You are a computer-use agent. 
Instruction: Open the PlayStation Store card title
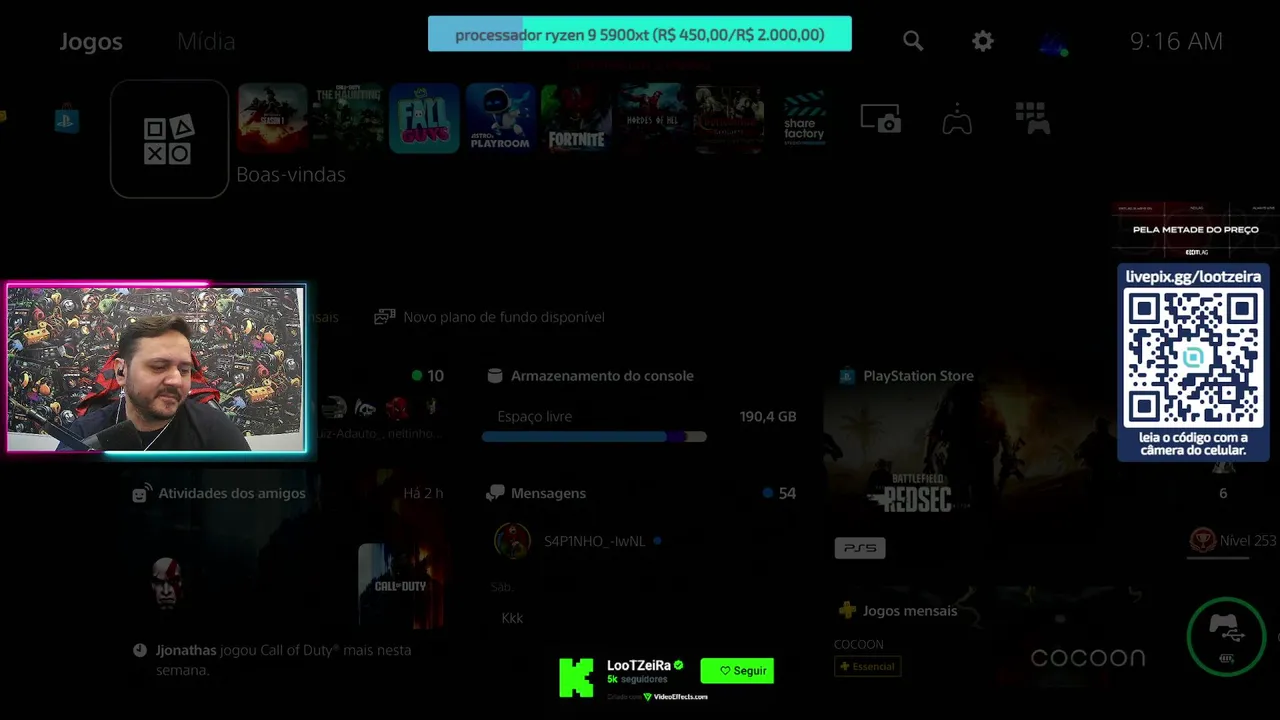pos(918,376)
